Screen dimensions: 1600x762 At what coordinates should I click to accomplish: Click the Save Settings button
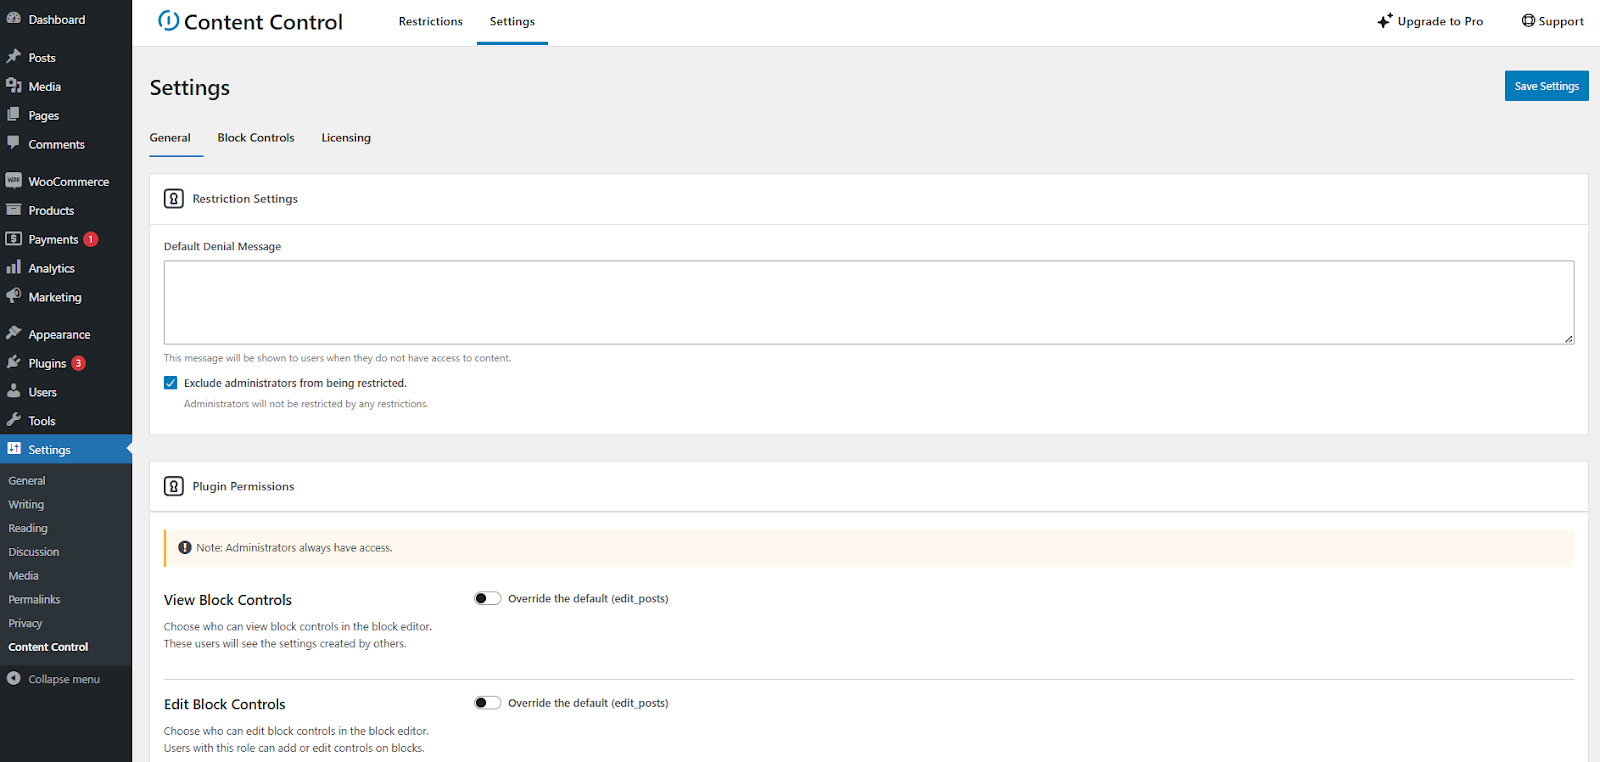click(1546, 86)
